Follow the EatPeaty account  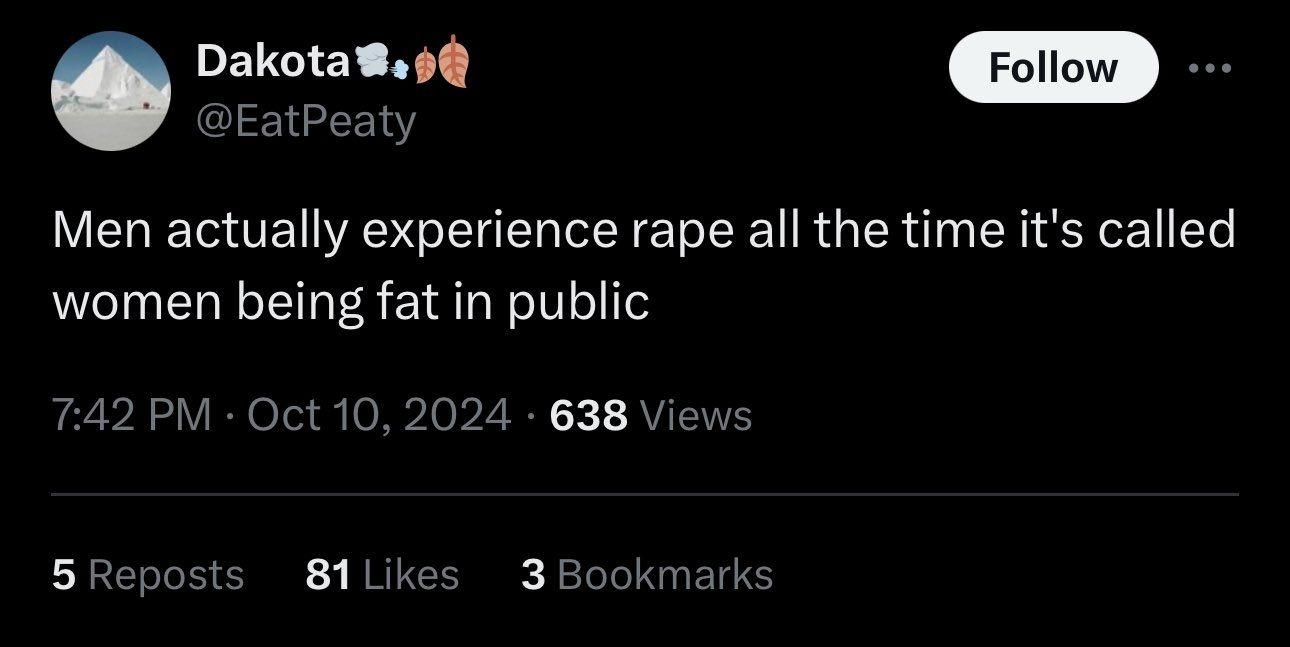[x=1053, y=67]
